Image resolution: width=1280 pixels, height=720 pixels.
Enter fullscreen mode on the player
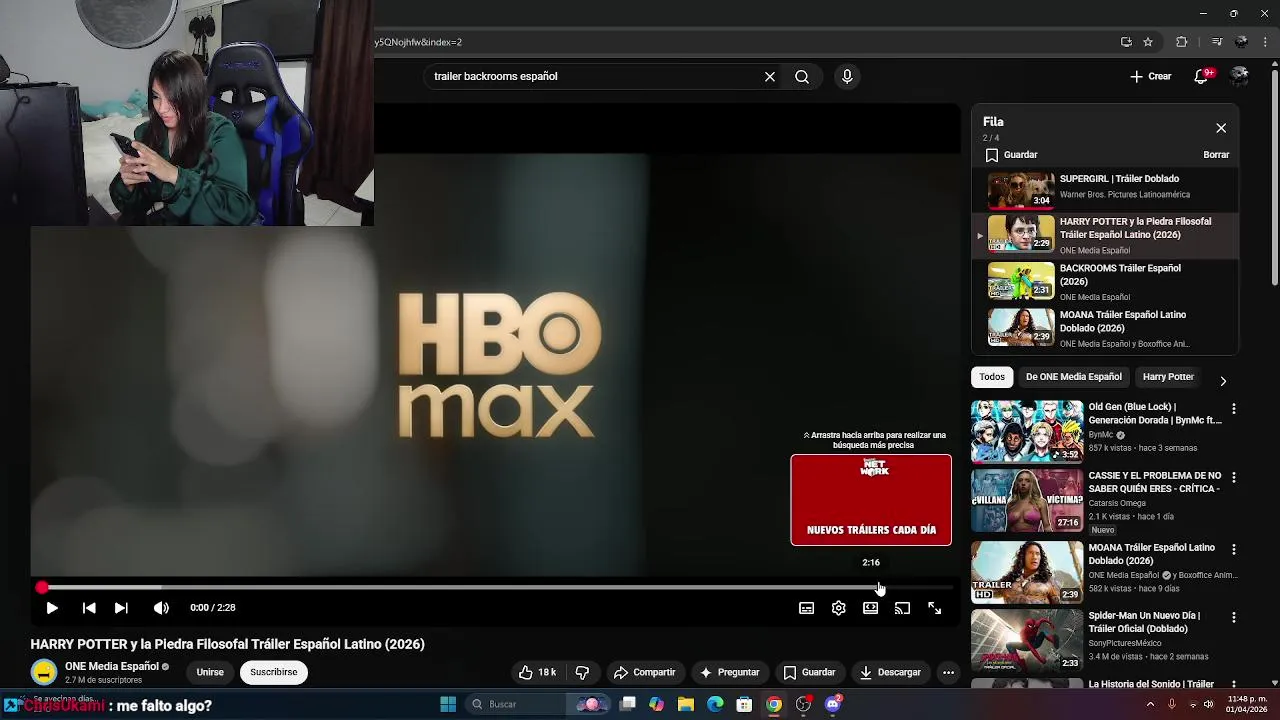pyautogui.click(x=934, y=608)
